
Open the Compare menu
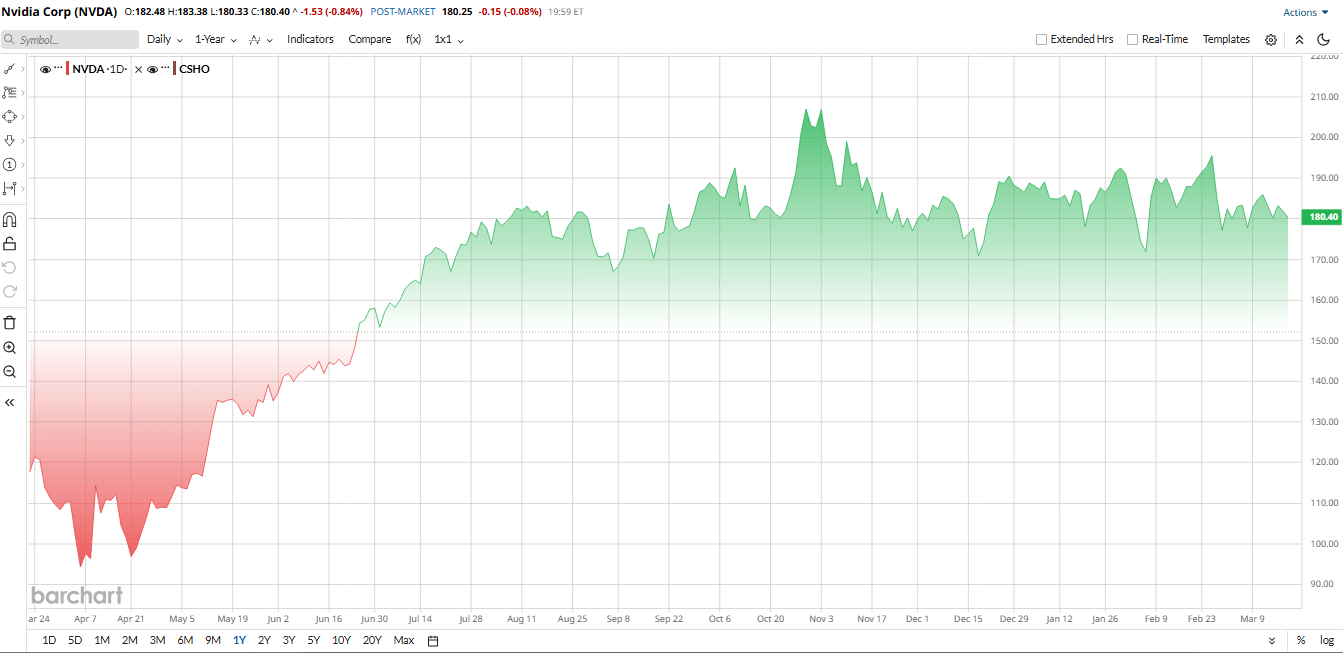[x=370, y=39]
